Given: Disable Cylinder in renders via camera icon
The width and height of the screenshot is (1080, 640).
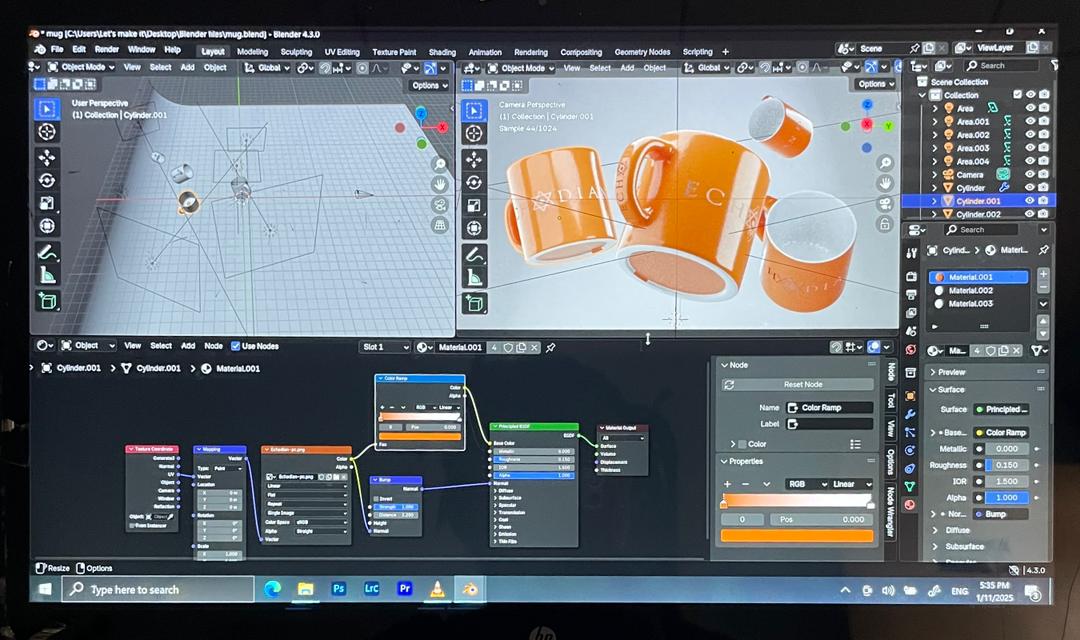Looking at the screenshot, I should coord(1044,187).
